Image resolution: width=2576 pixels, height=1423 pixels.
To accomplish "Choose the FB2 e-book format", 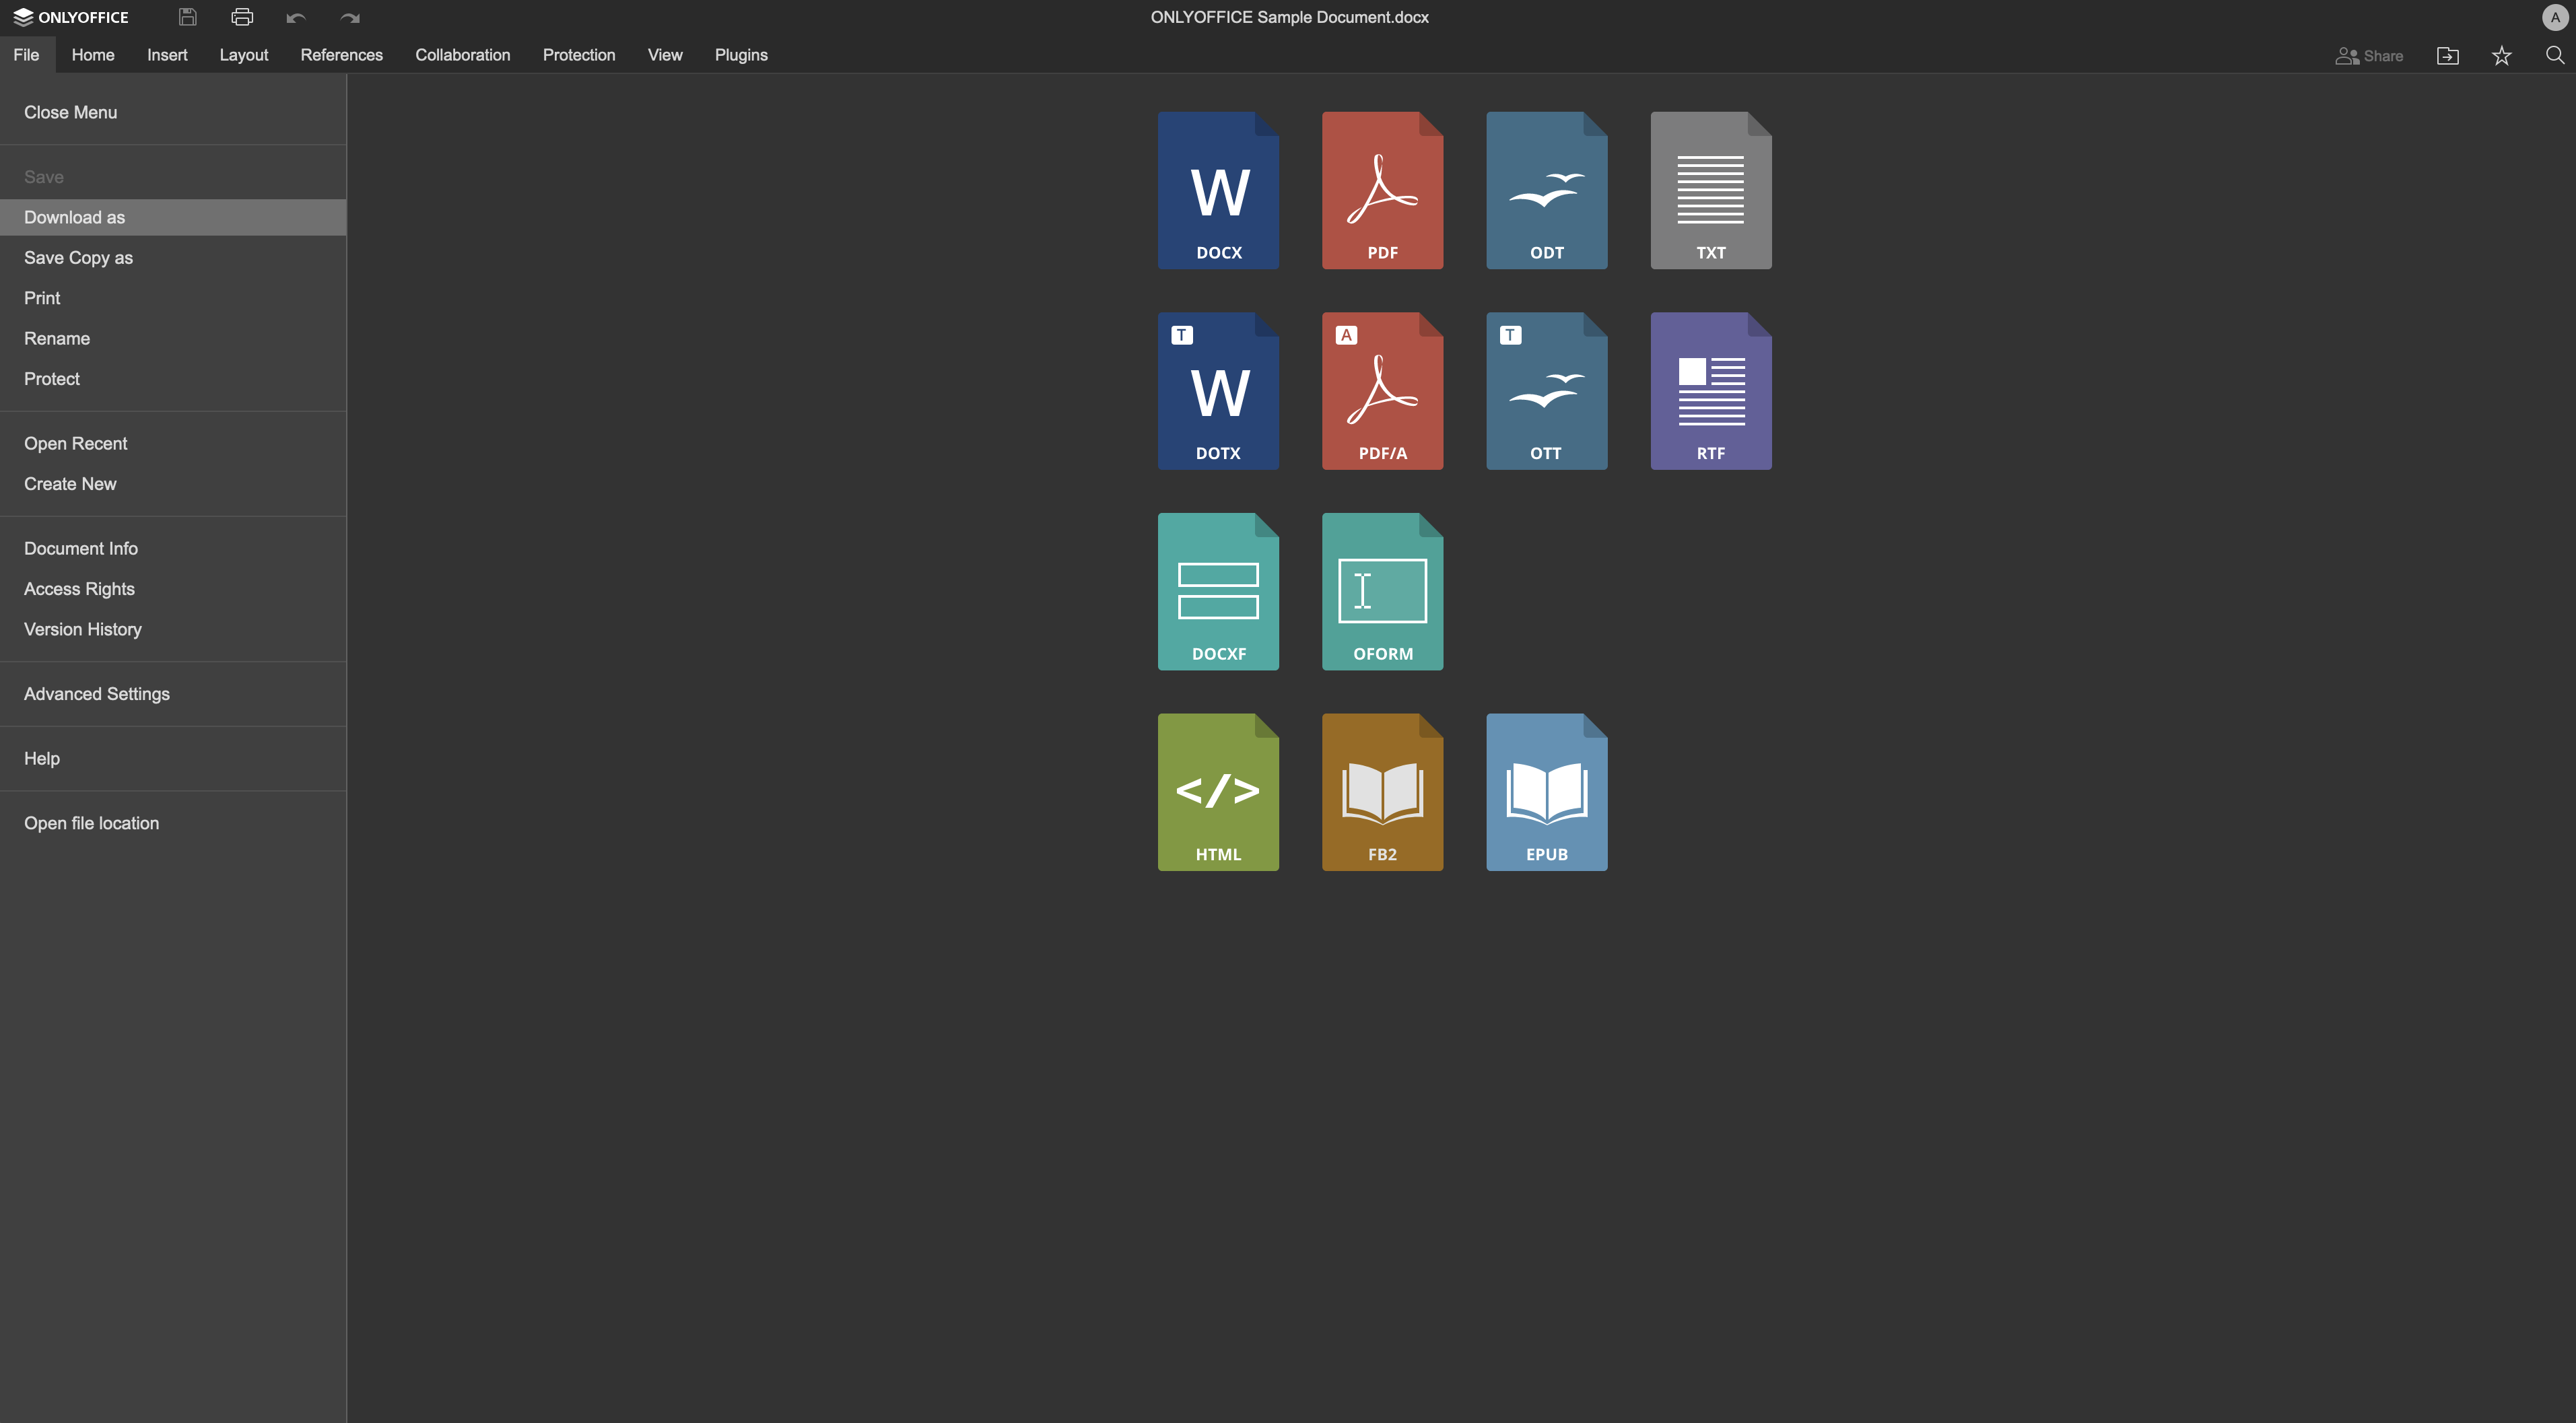I will pyautogui.click(x=1382, y=792).
